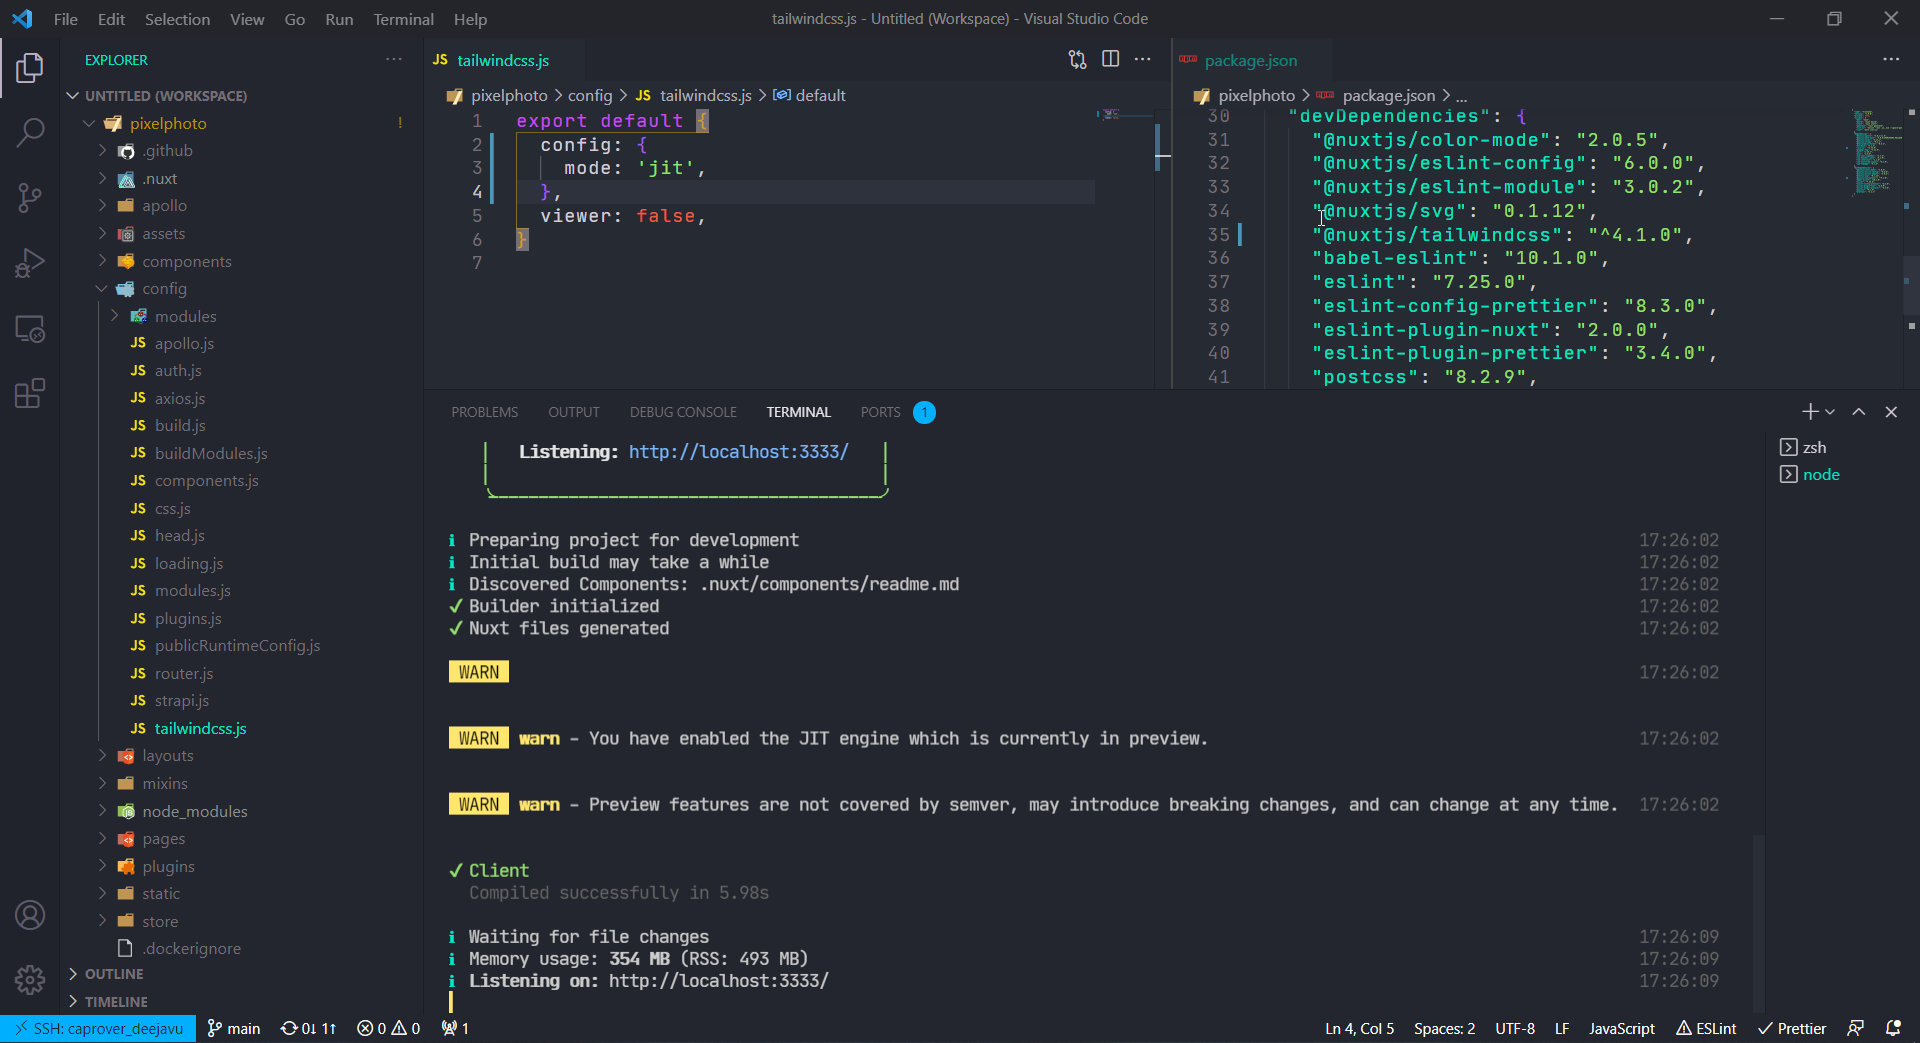Click the Open Changes compare icon
Screen dimensions: 1920x1043
(x=1078, y=59)
